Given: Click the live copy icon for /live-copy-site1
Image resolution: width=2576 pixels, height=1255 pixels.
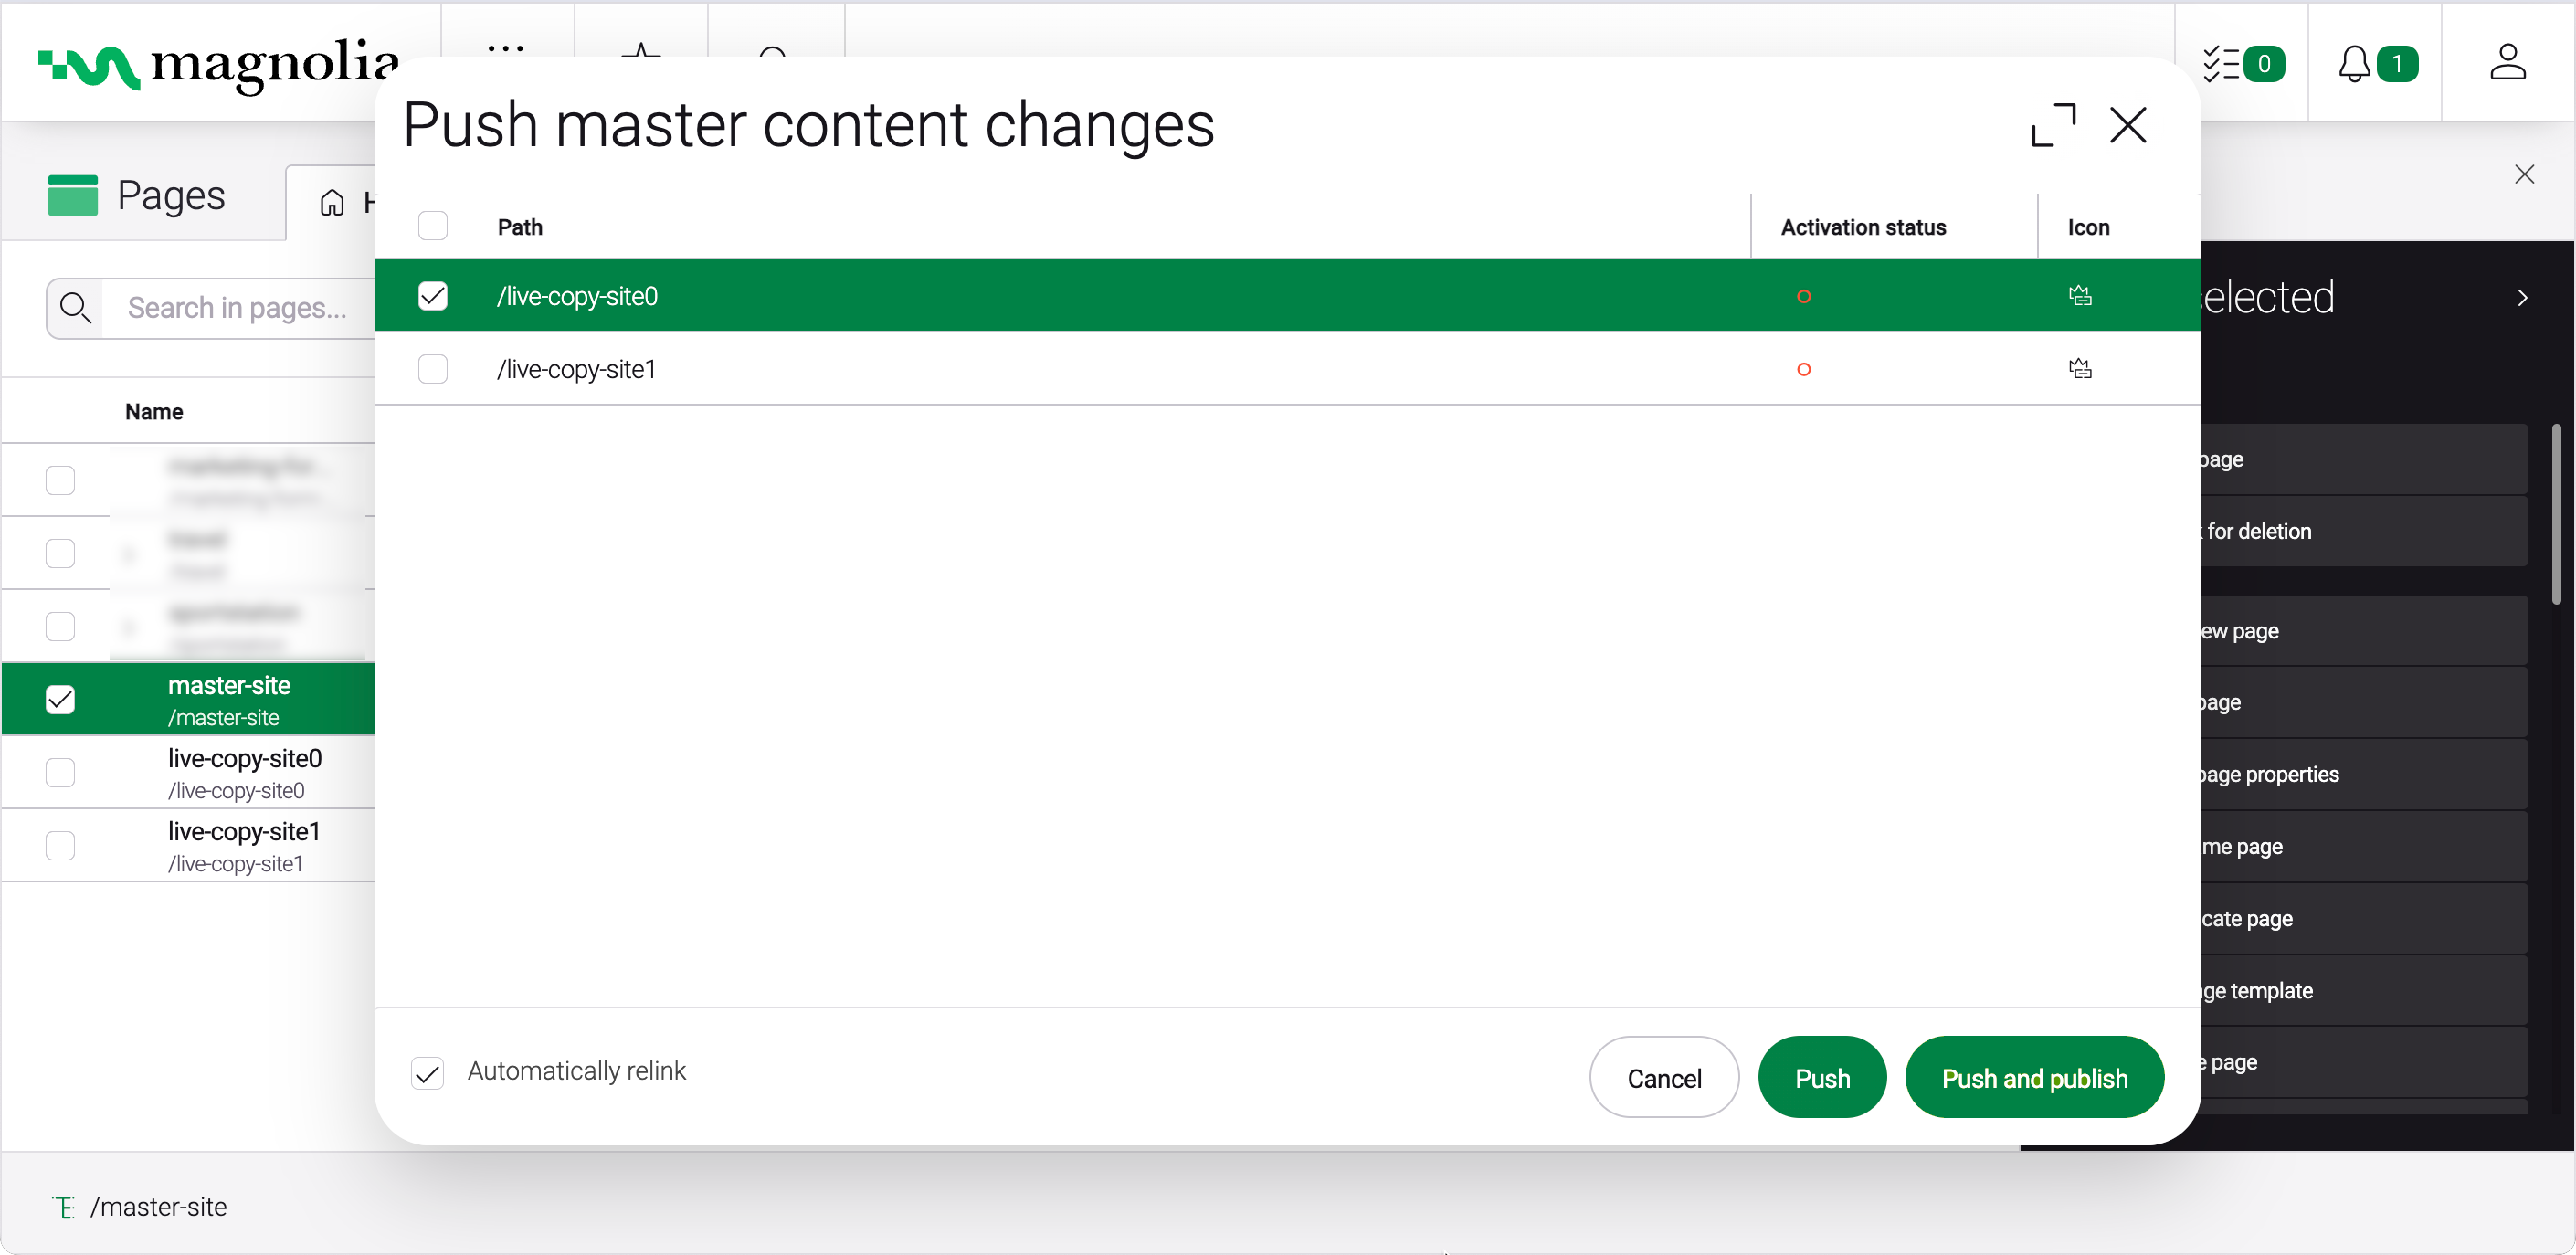Looking at the screenshot, I should 2080,369.
